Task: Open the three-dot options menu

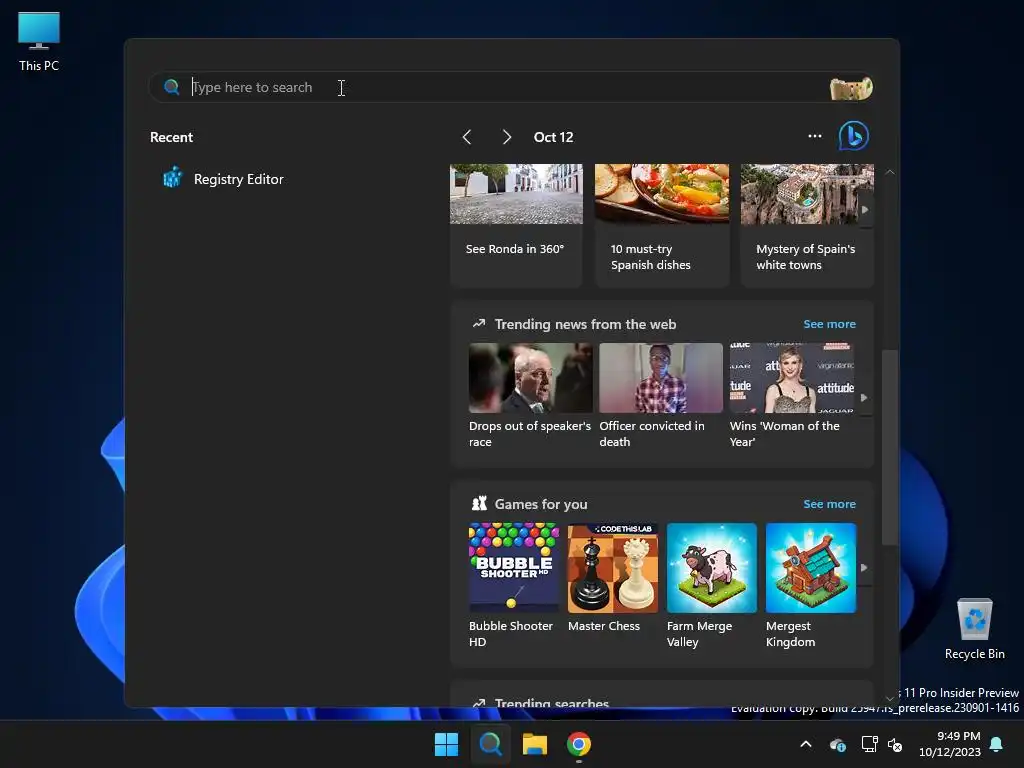Action: (814, 136)
